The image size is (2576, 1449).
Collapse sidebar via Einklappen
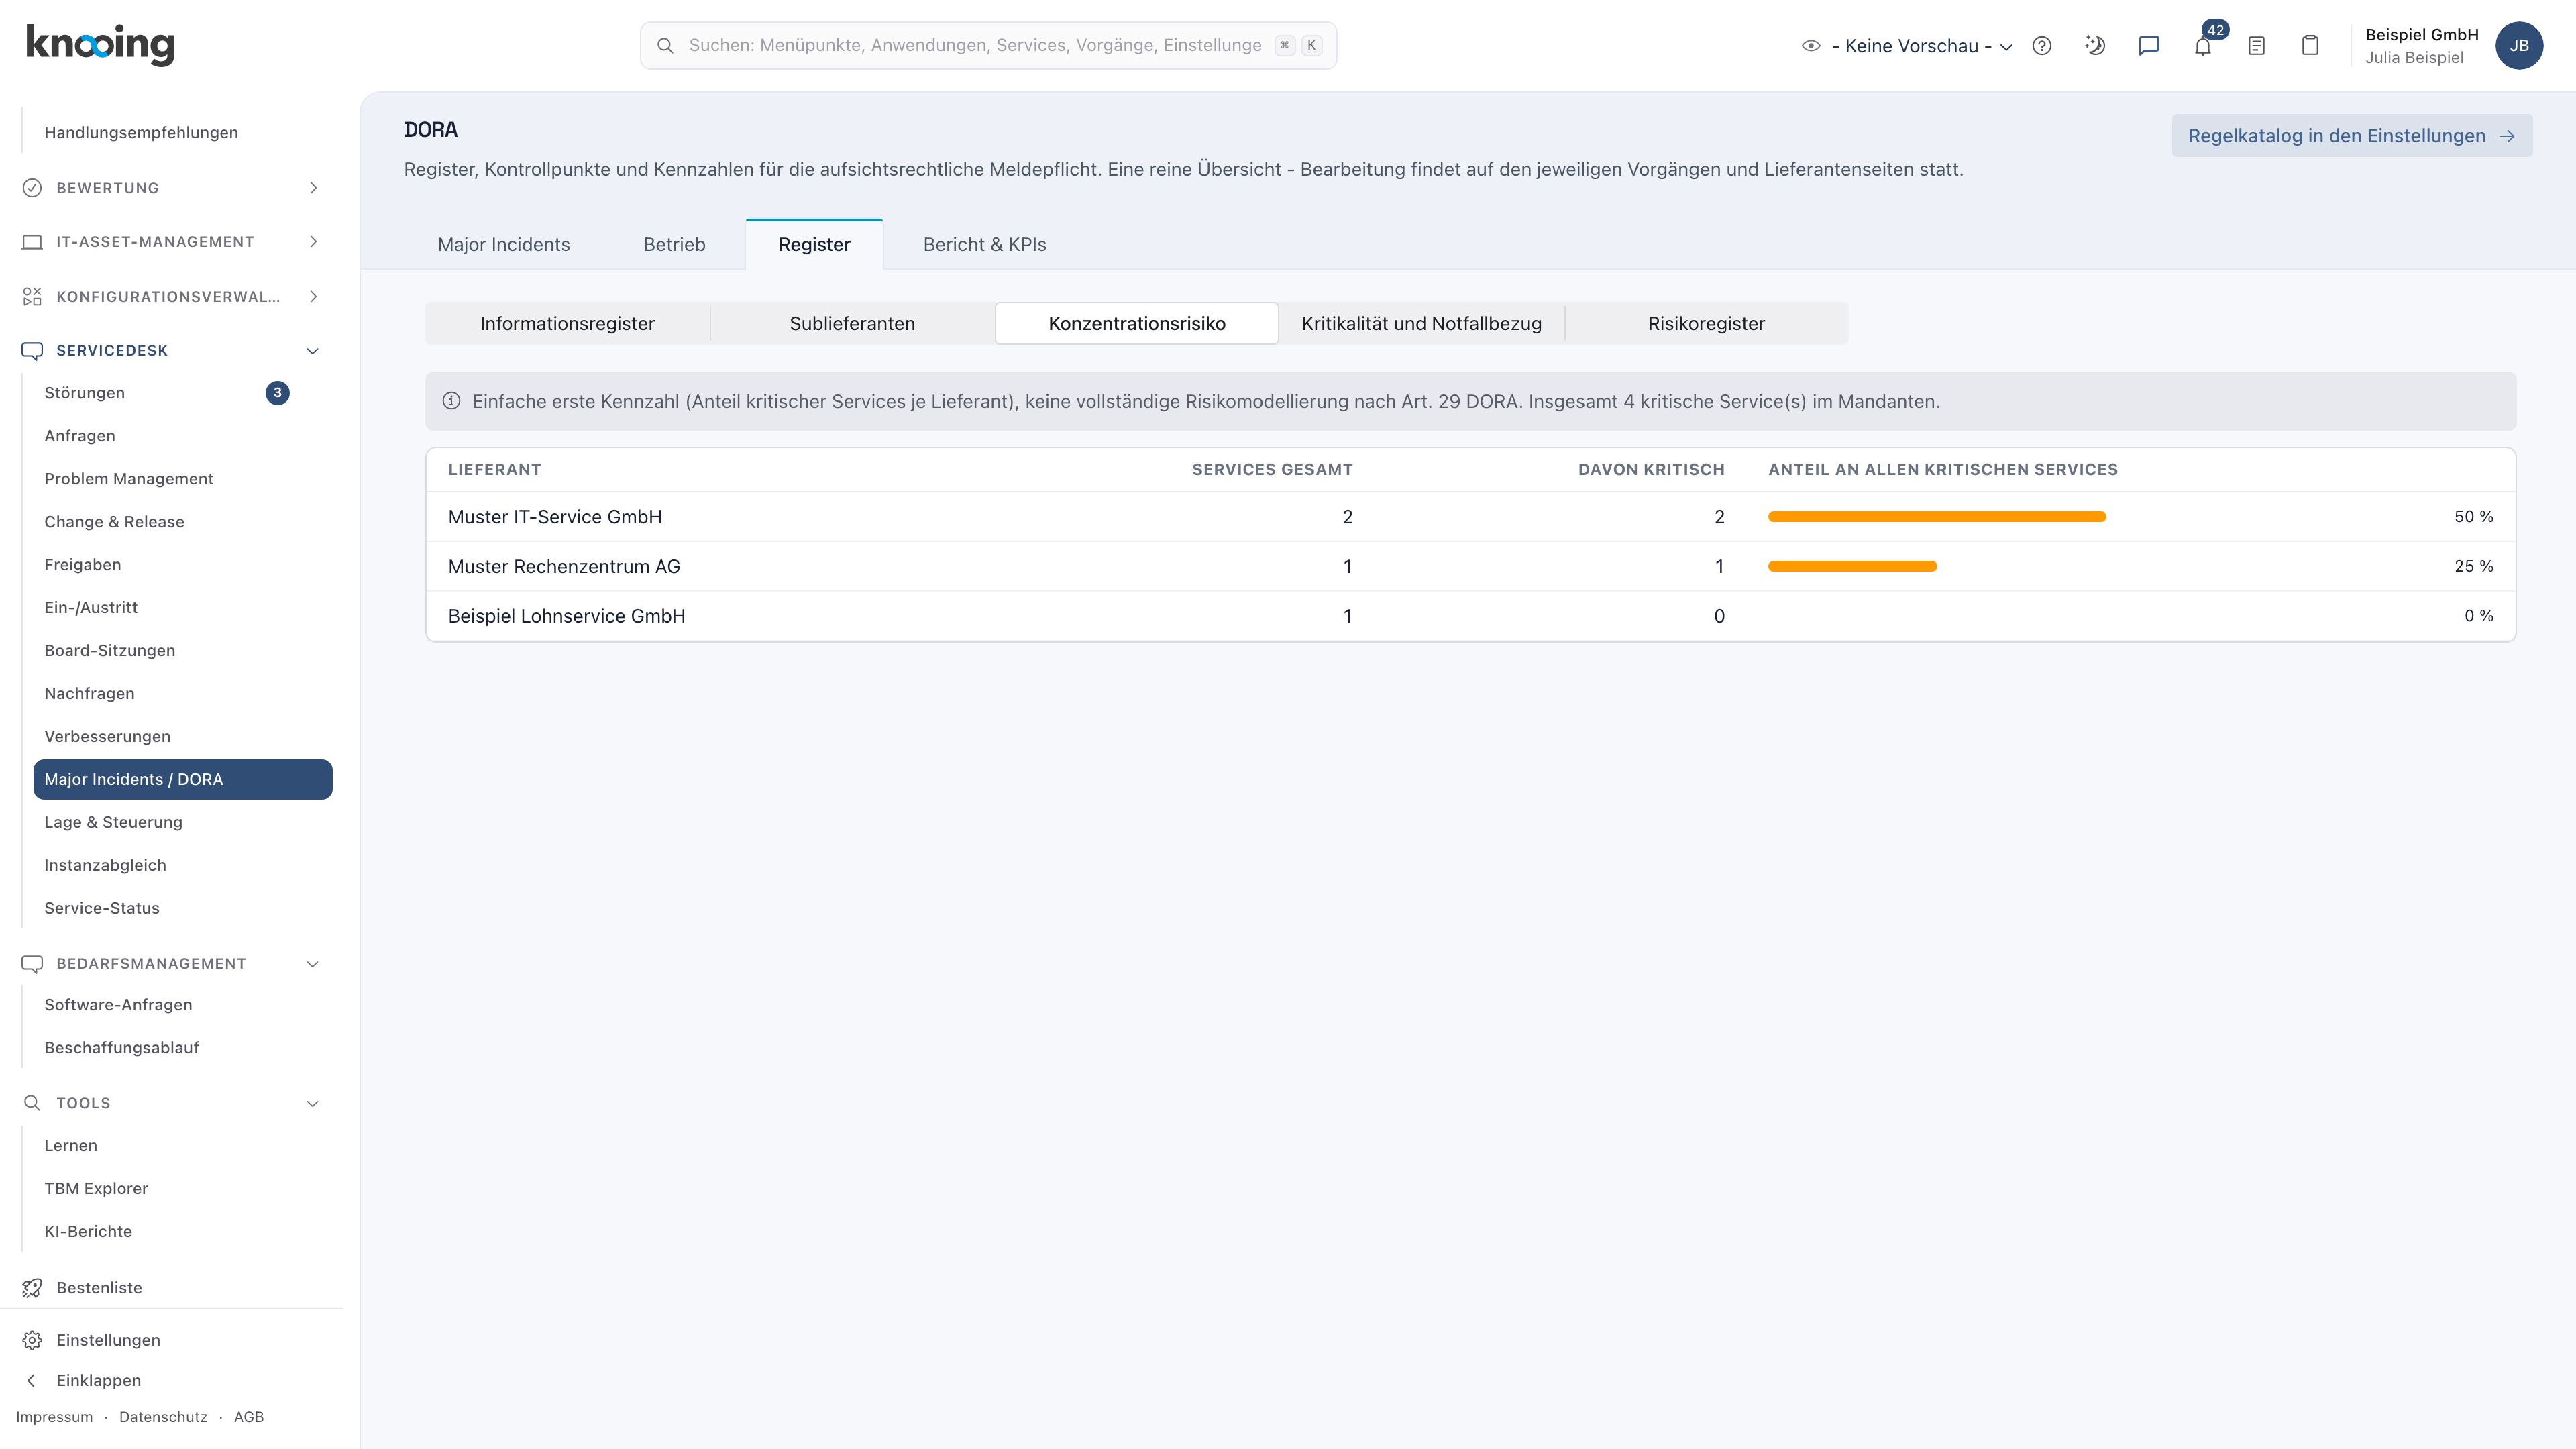pyautogui.click(x=98, y=1380)
